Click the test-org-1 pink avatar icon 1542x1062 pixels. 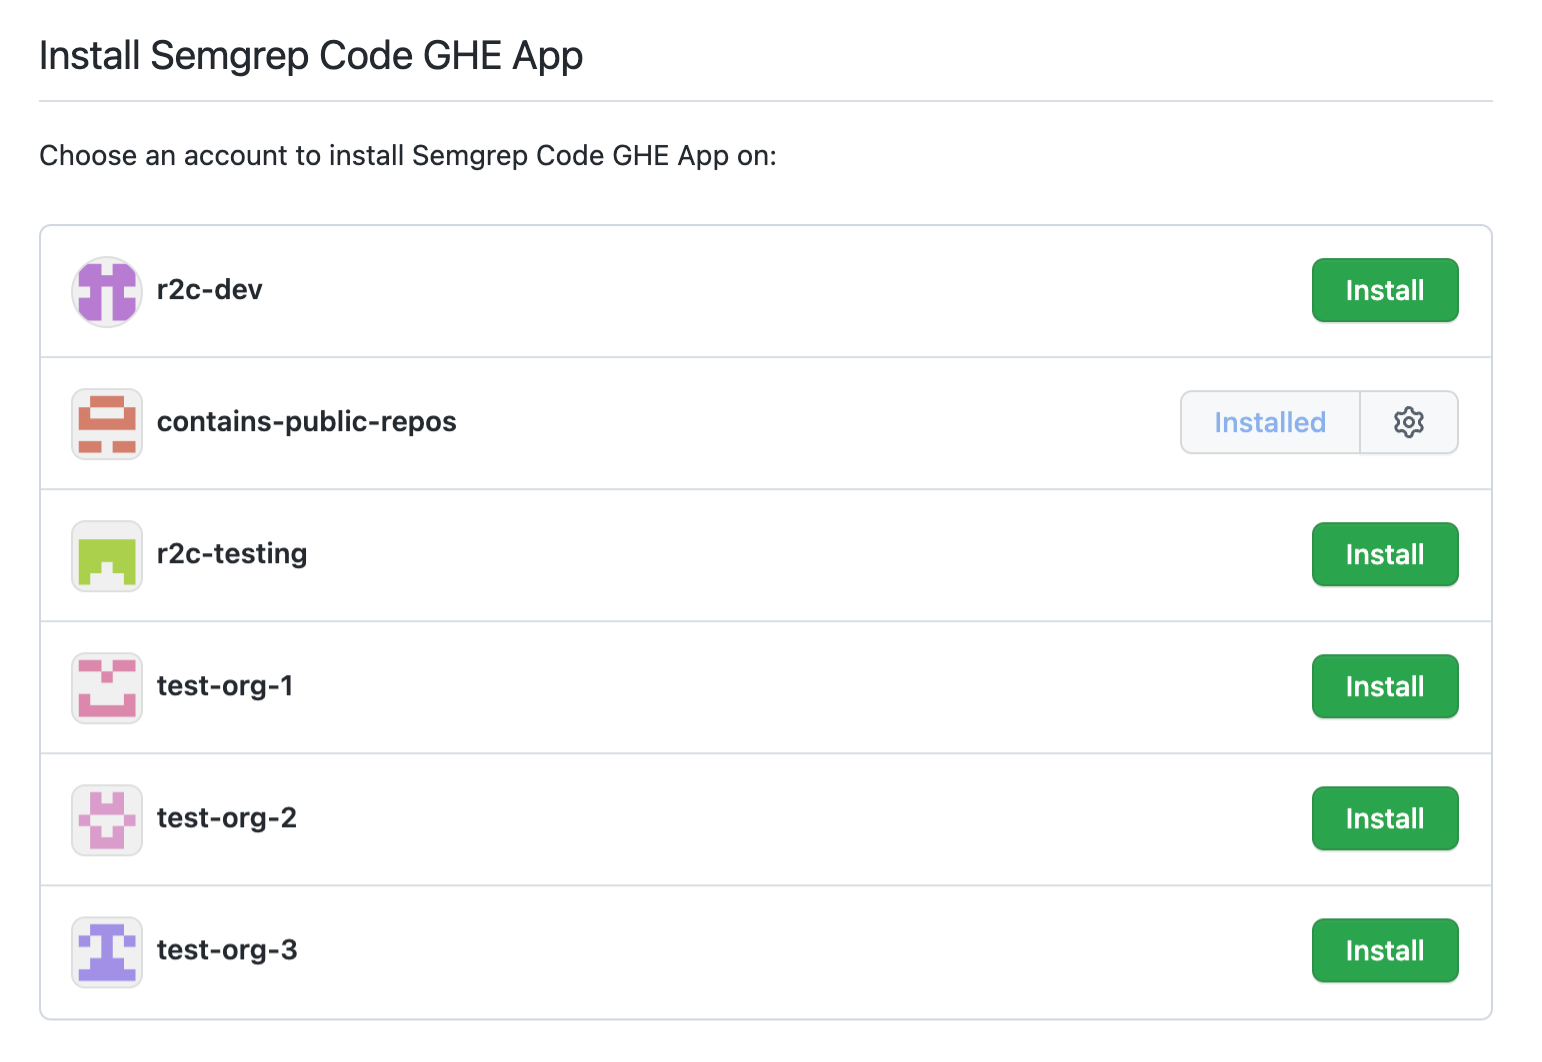[106, 687]
